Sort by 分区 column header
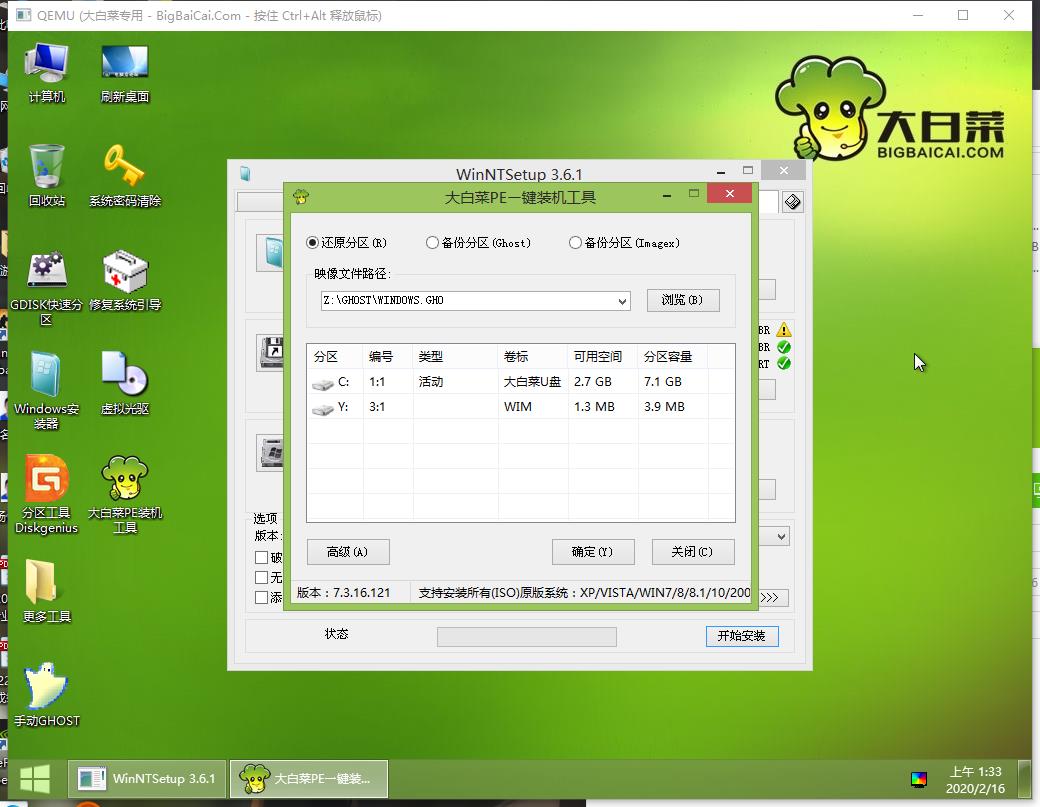The height and width of the screenshot is (807, 1040). (x=335, y=357)
